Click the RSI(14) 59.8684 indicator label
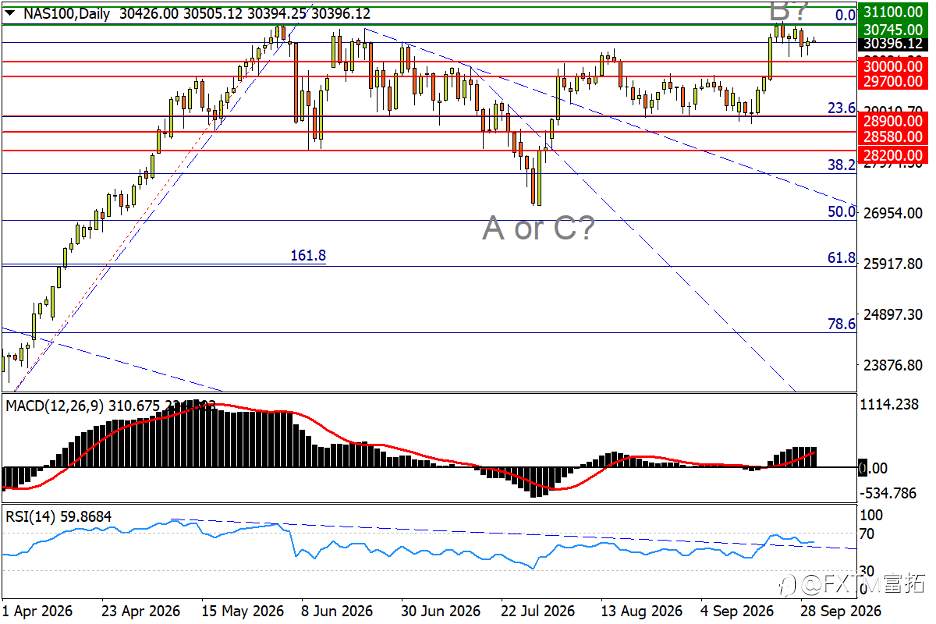 [x=58, y=517]
